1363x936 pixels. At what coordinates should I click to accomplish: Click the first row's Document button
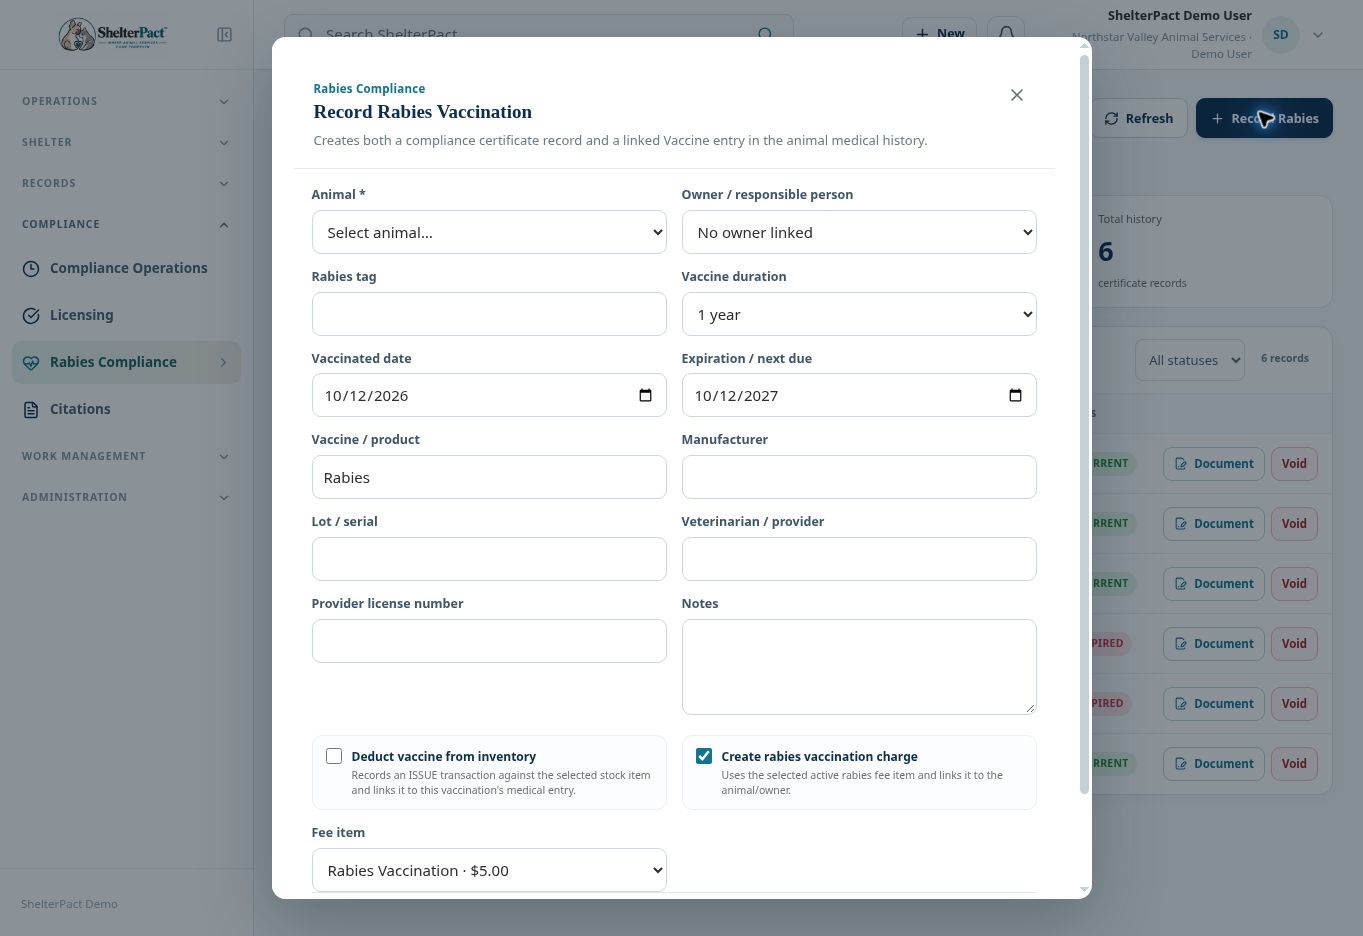coord(1214,464)
